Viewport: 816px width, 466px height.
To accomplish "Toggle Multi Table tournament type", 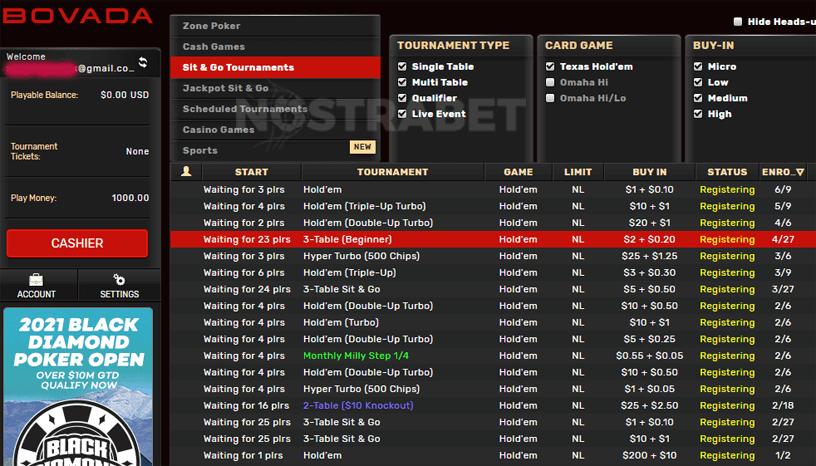I will [x=402, y=82].
